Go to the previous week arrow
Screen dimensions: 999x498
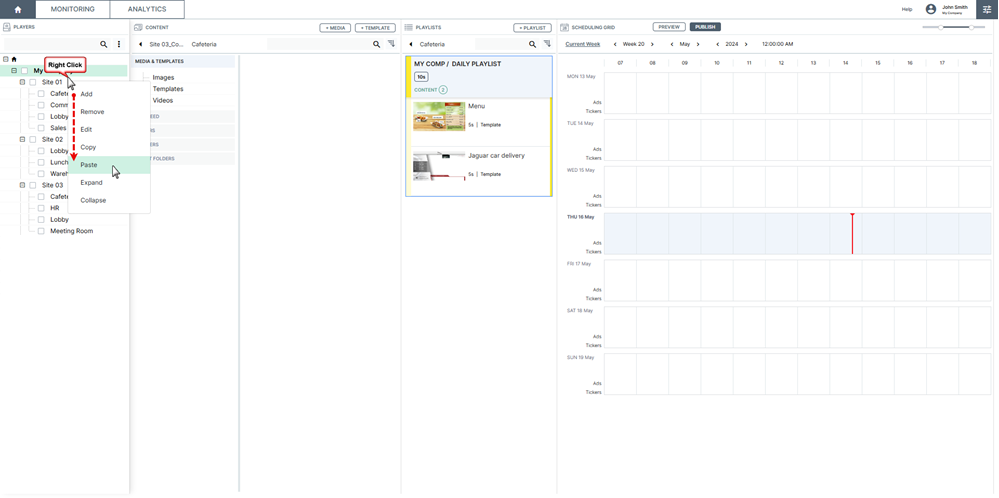pos(615,45)
